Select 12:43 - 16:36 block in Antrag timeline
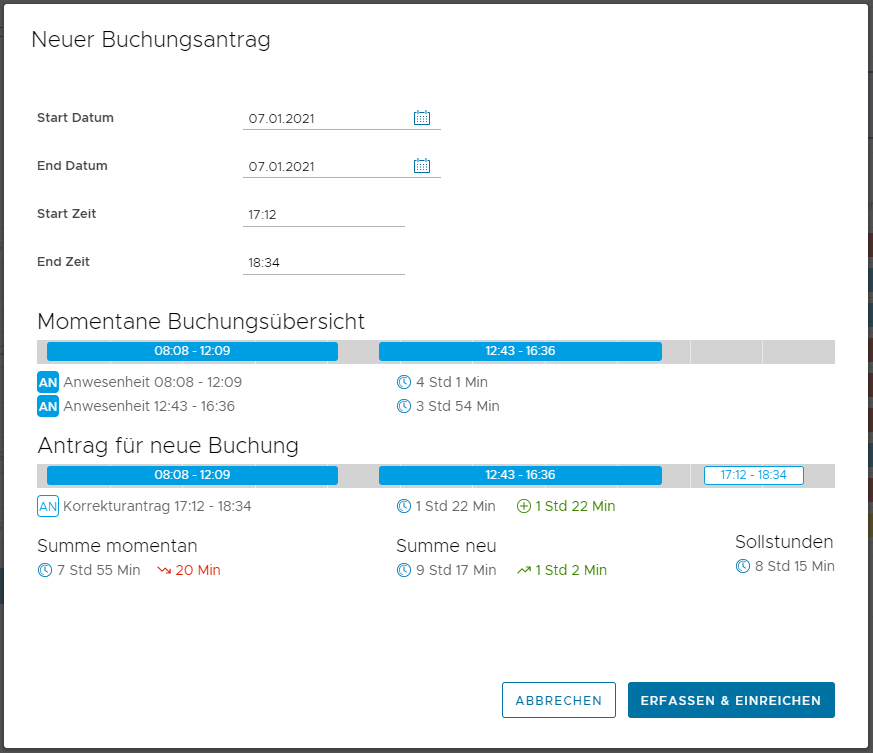This screenshot has height=753, width=873. click(x=520, y=475)
